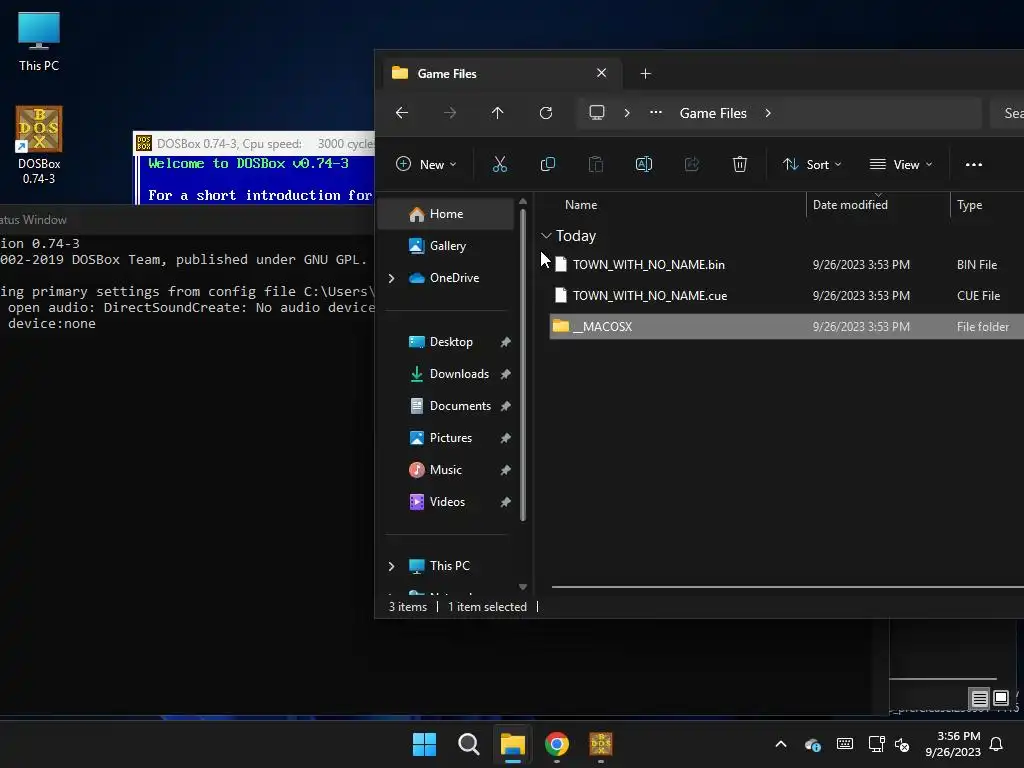The width and height of the screenshot is (1024, 768).
Task: Switch to large thumbnails view icon
Action: tap(1000, 699)
